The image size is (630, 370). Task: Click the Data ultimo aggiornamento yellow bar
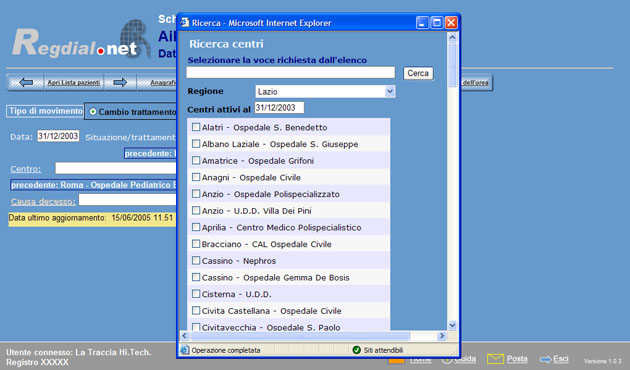point(92,219)
